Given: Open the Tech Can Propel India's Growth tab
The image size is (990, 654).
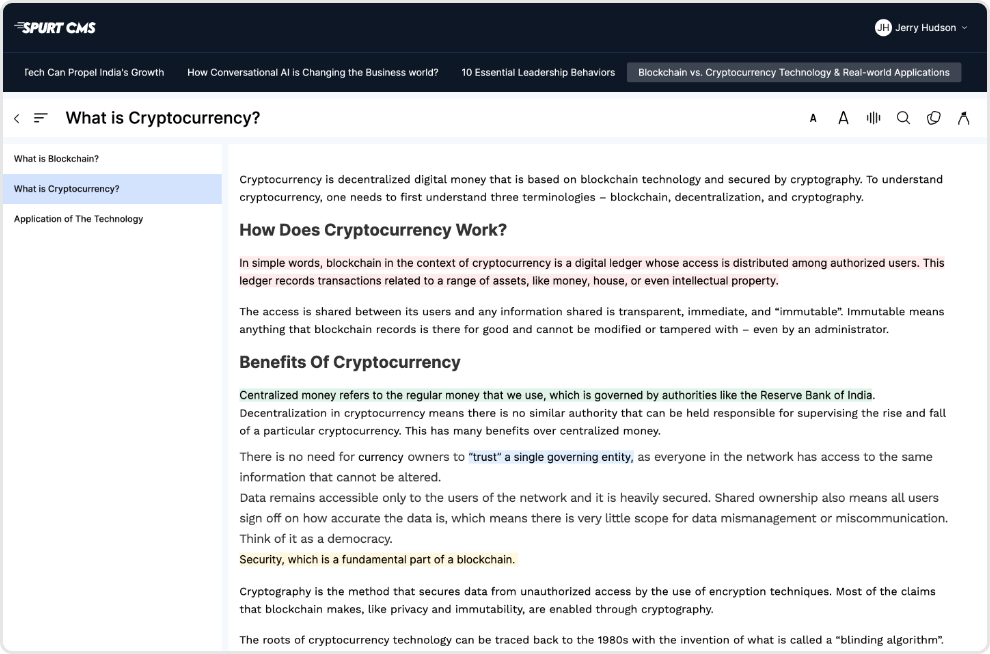Looking at the screenshot, I should 93,73.
